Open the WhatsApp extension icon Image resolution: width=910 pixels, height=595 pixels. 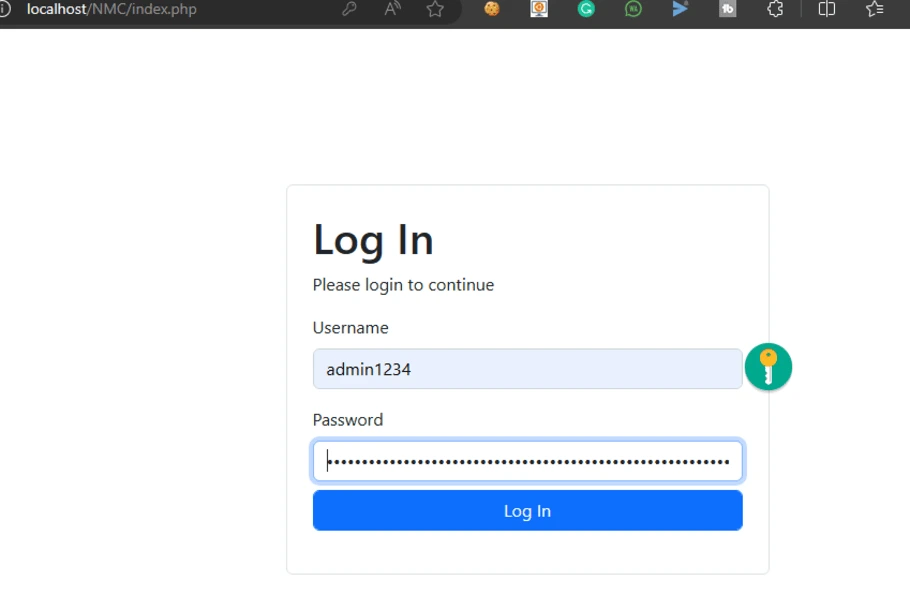633,10
